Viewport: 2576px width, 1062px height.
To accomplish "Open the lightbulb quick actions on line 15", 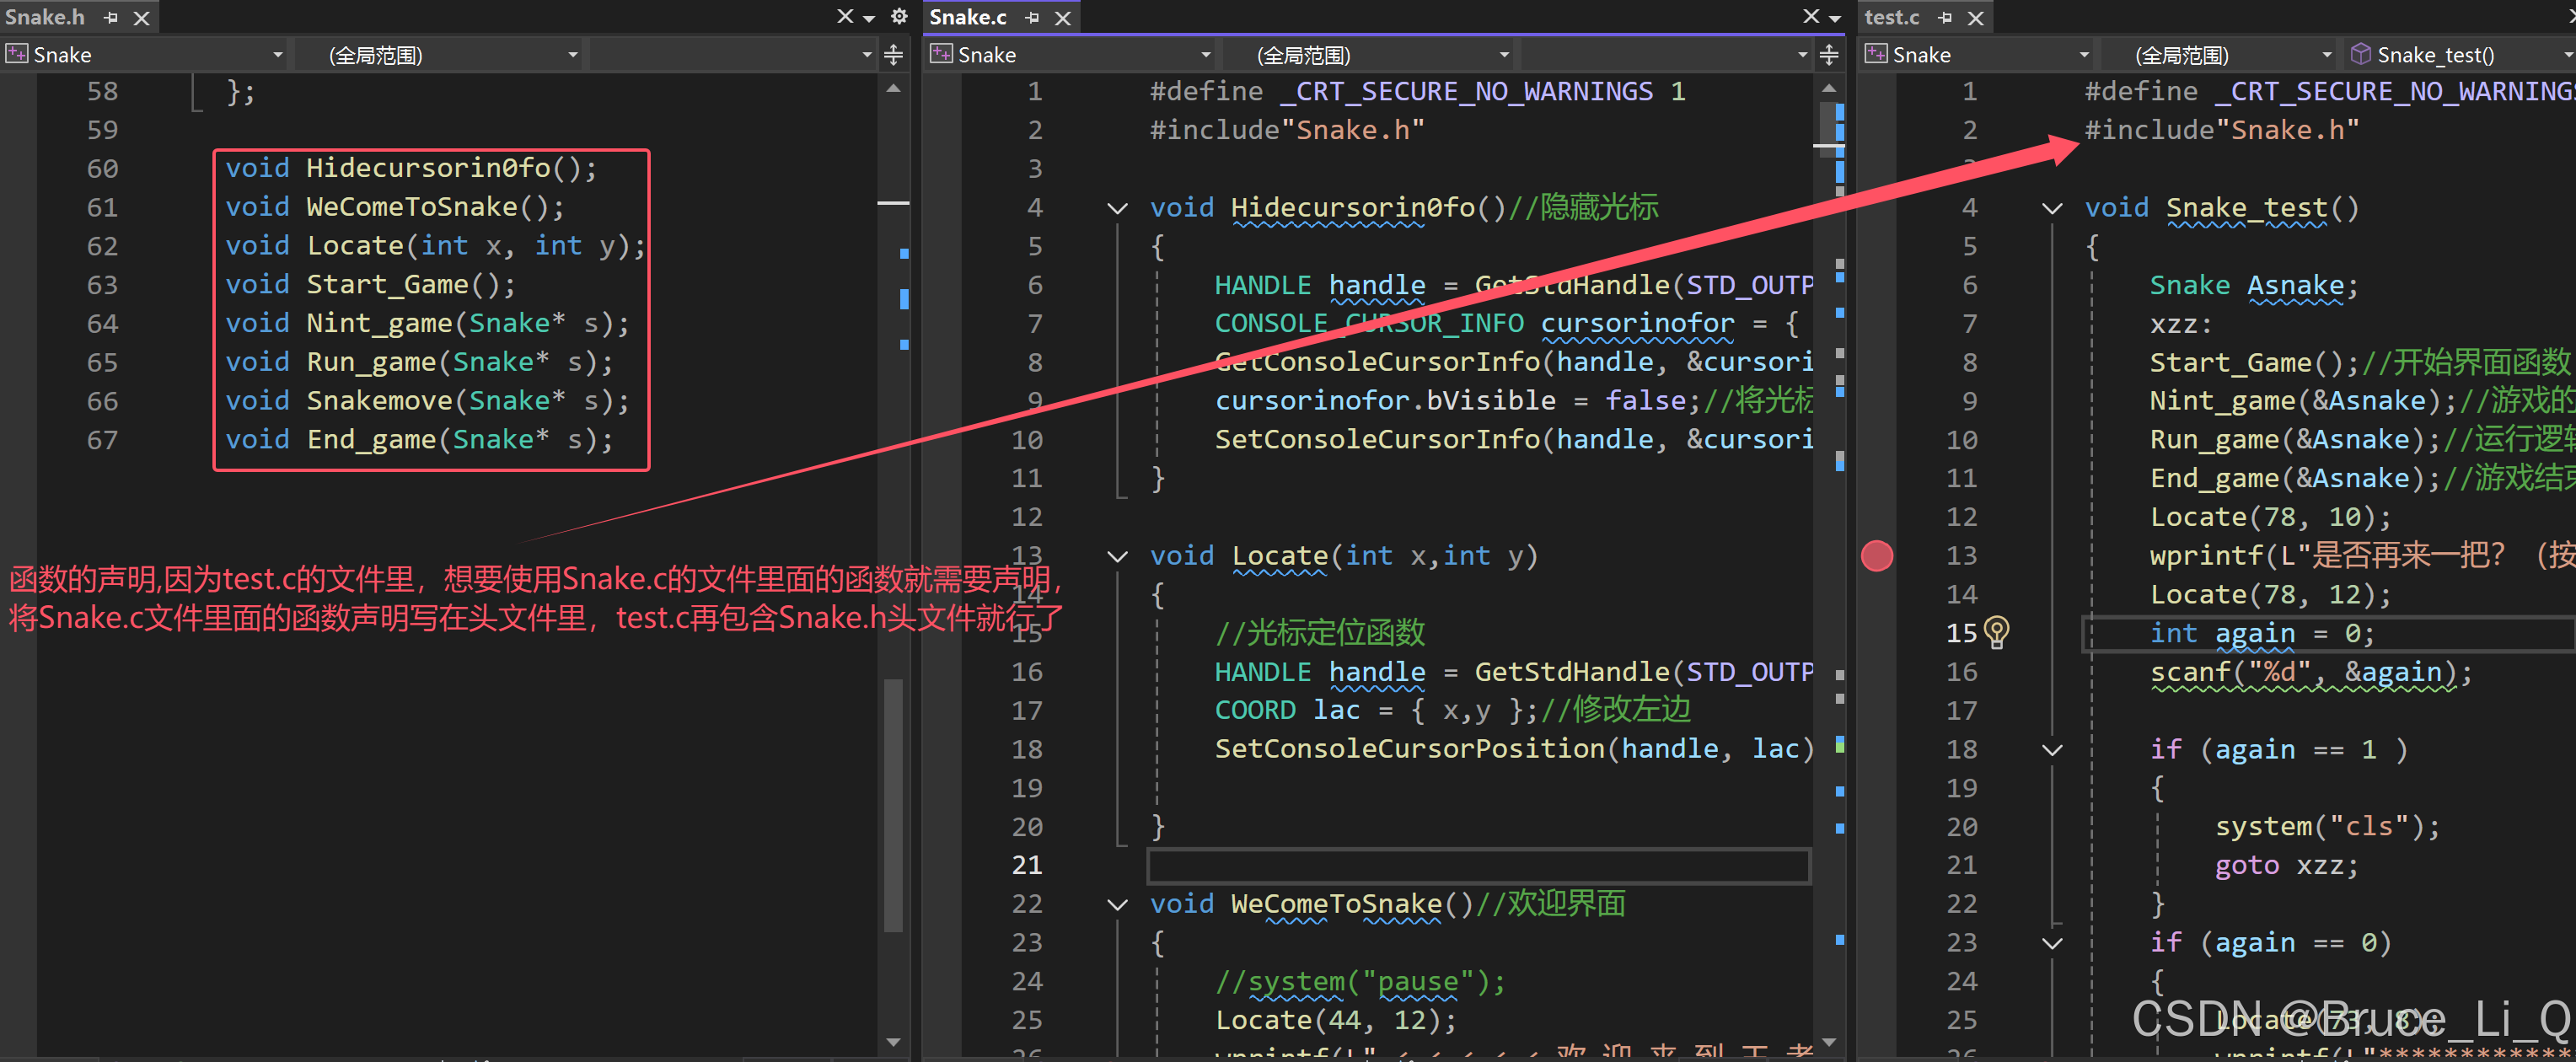I will [x=1996, y=632].
